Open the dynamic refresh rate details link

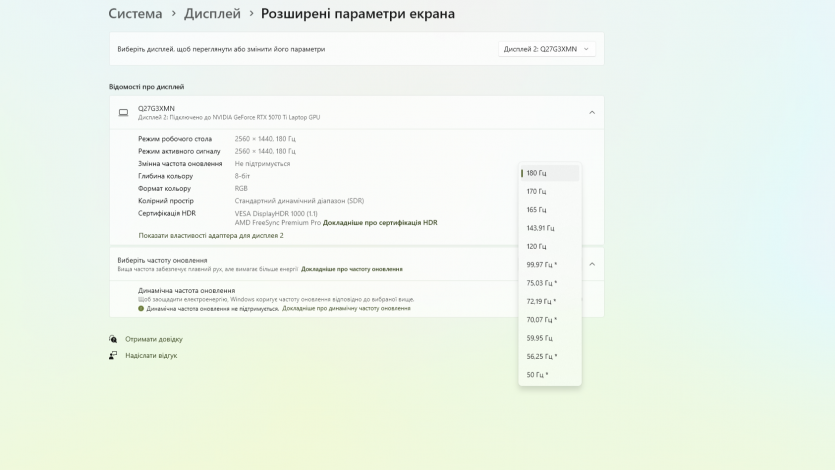point(346,309)
